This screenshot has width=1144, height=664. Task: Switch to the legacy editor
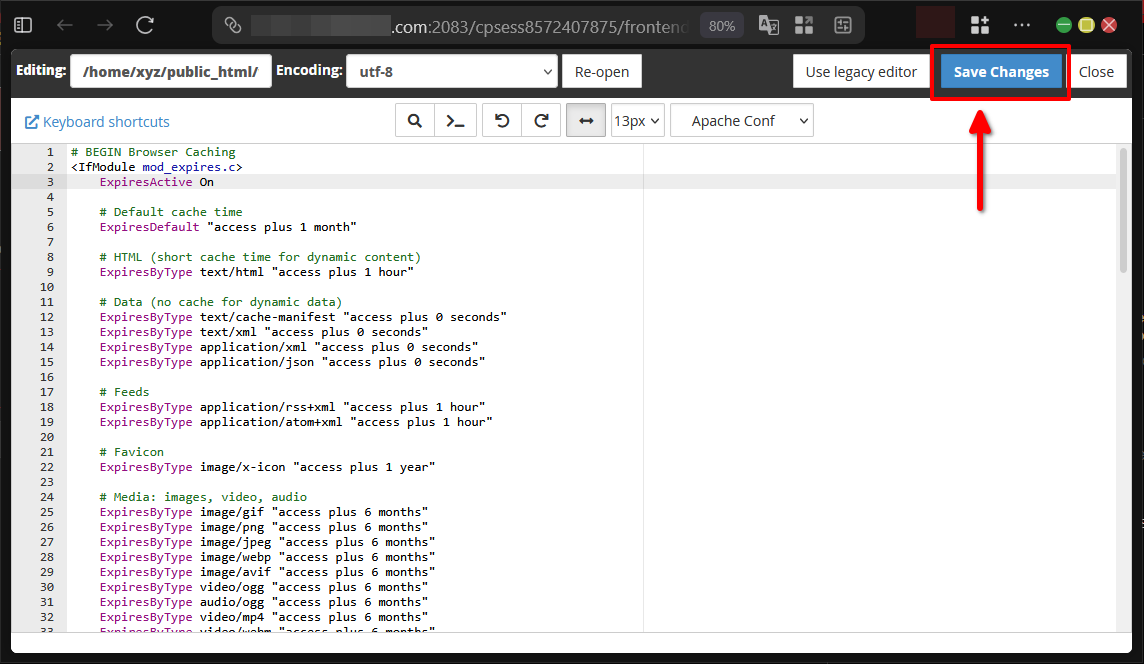861,71
